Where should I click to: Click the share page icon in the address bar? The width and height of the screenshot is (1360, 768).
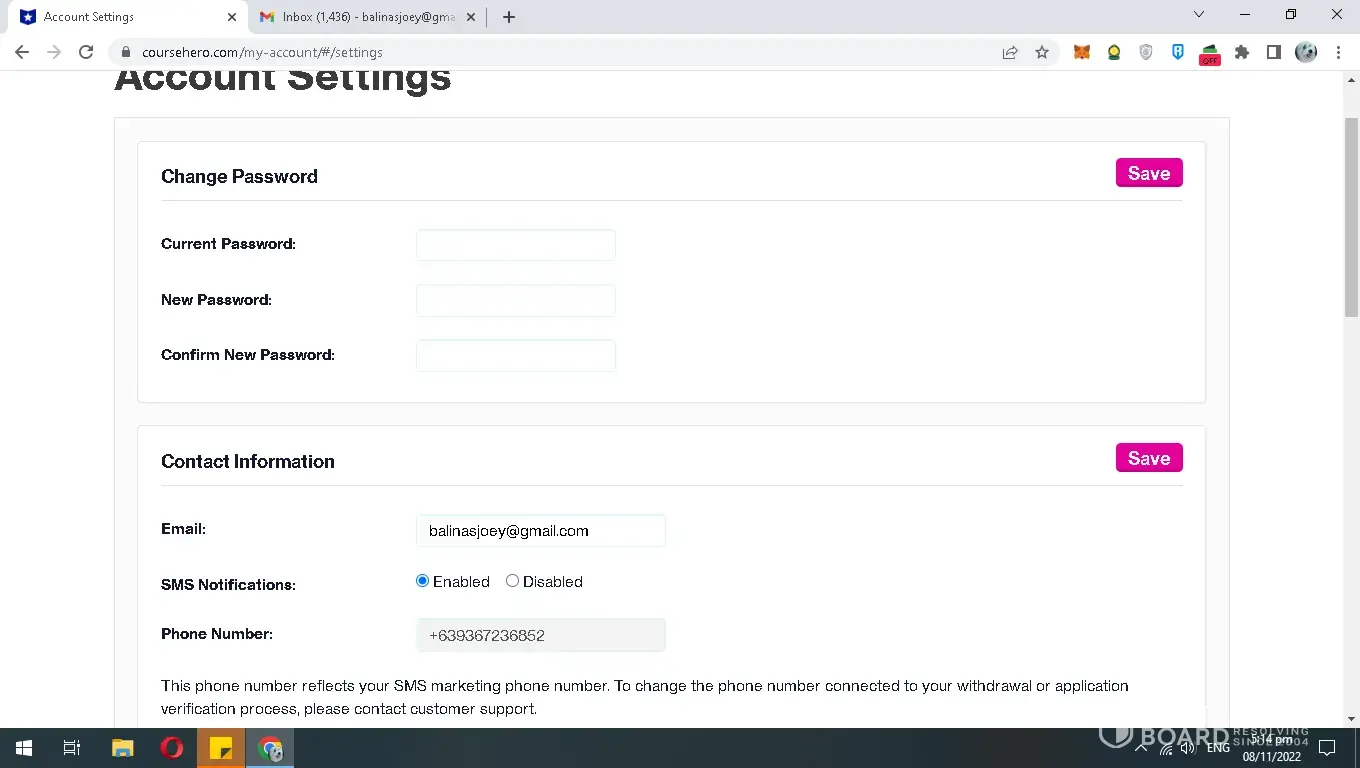1010,52
